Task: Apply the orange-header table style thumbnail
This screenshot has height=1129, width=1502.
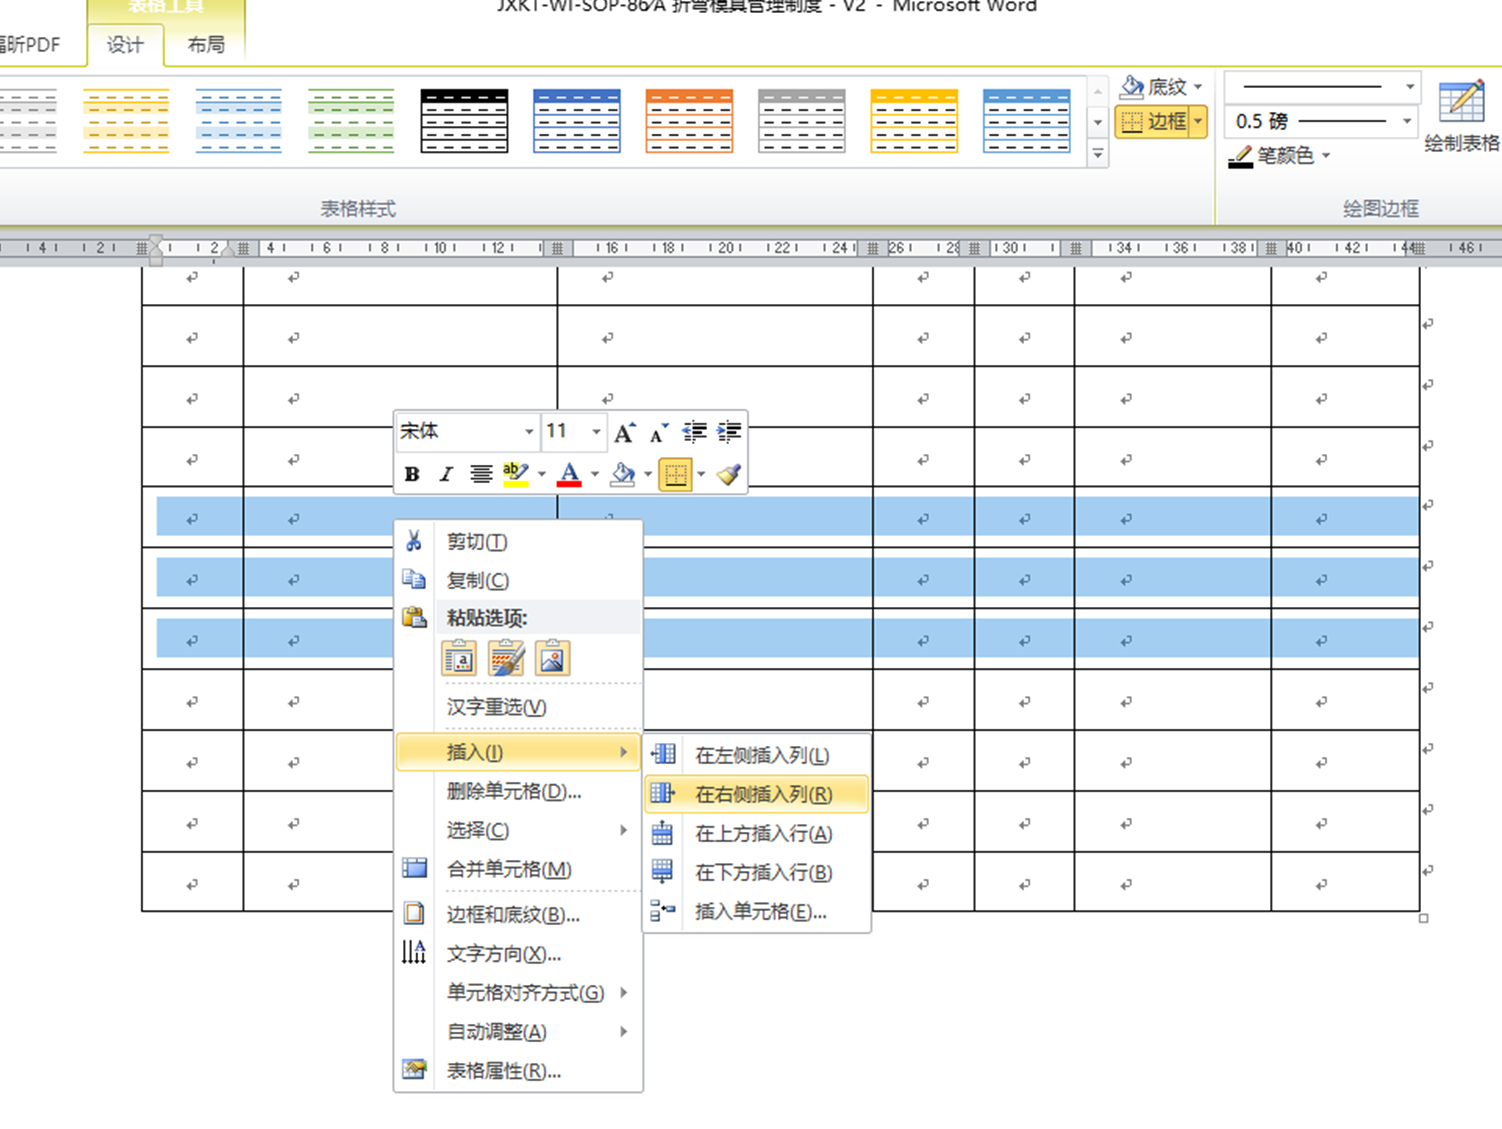Action: coord(689,120)
